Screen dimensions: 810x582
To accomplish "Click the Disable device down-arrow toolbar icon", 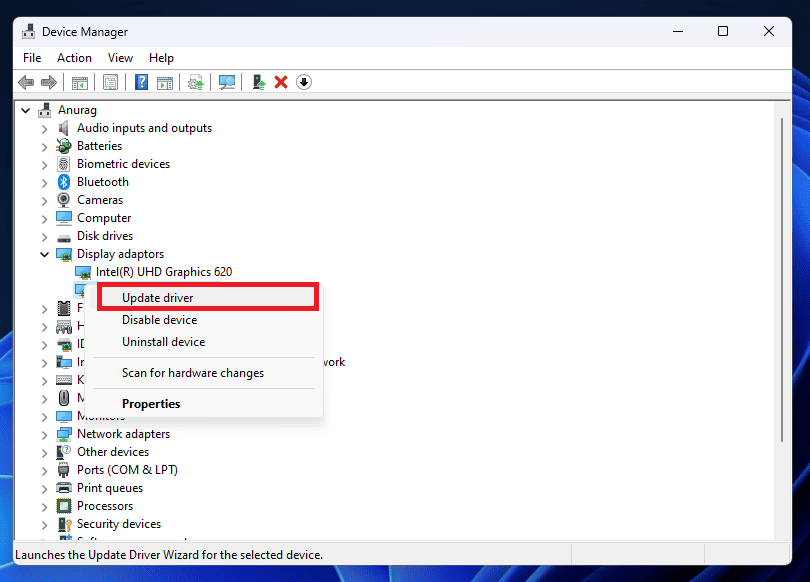I will point(304,82).
